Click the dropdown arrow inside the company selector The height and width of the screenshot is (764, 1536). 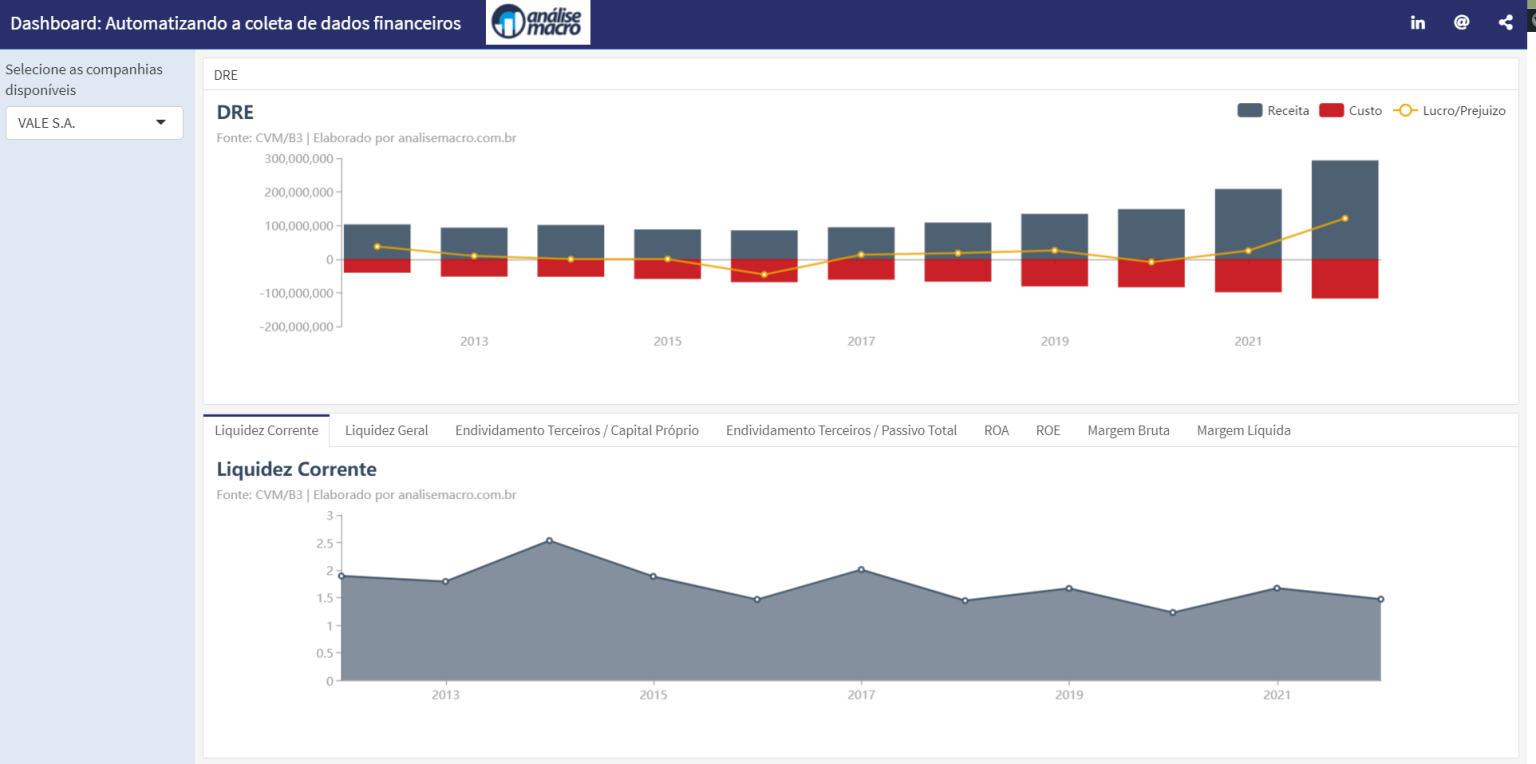click(160, 123)
